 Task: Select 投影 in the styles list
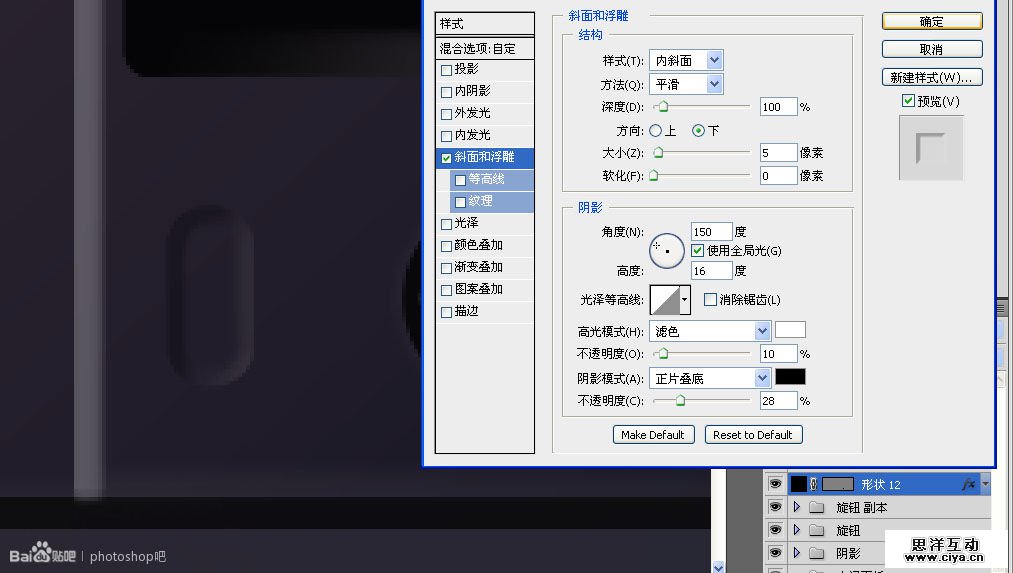tap(466, 69)
